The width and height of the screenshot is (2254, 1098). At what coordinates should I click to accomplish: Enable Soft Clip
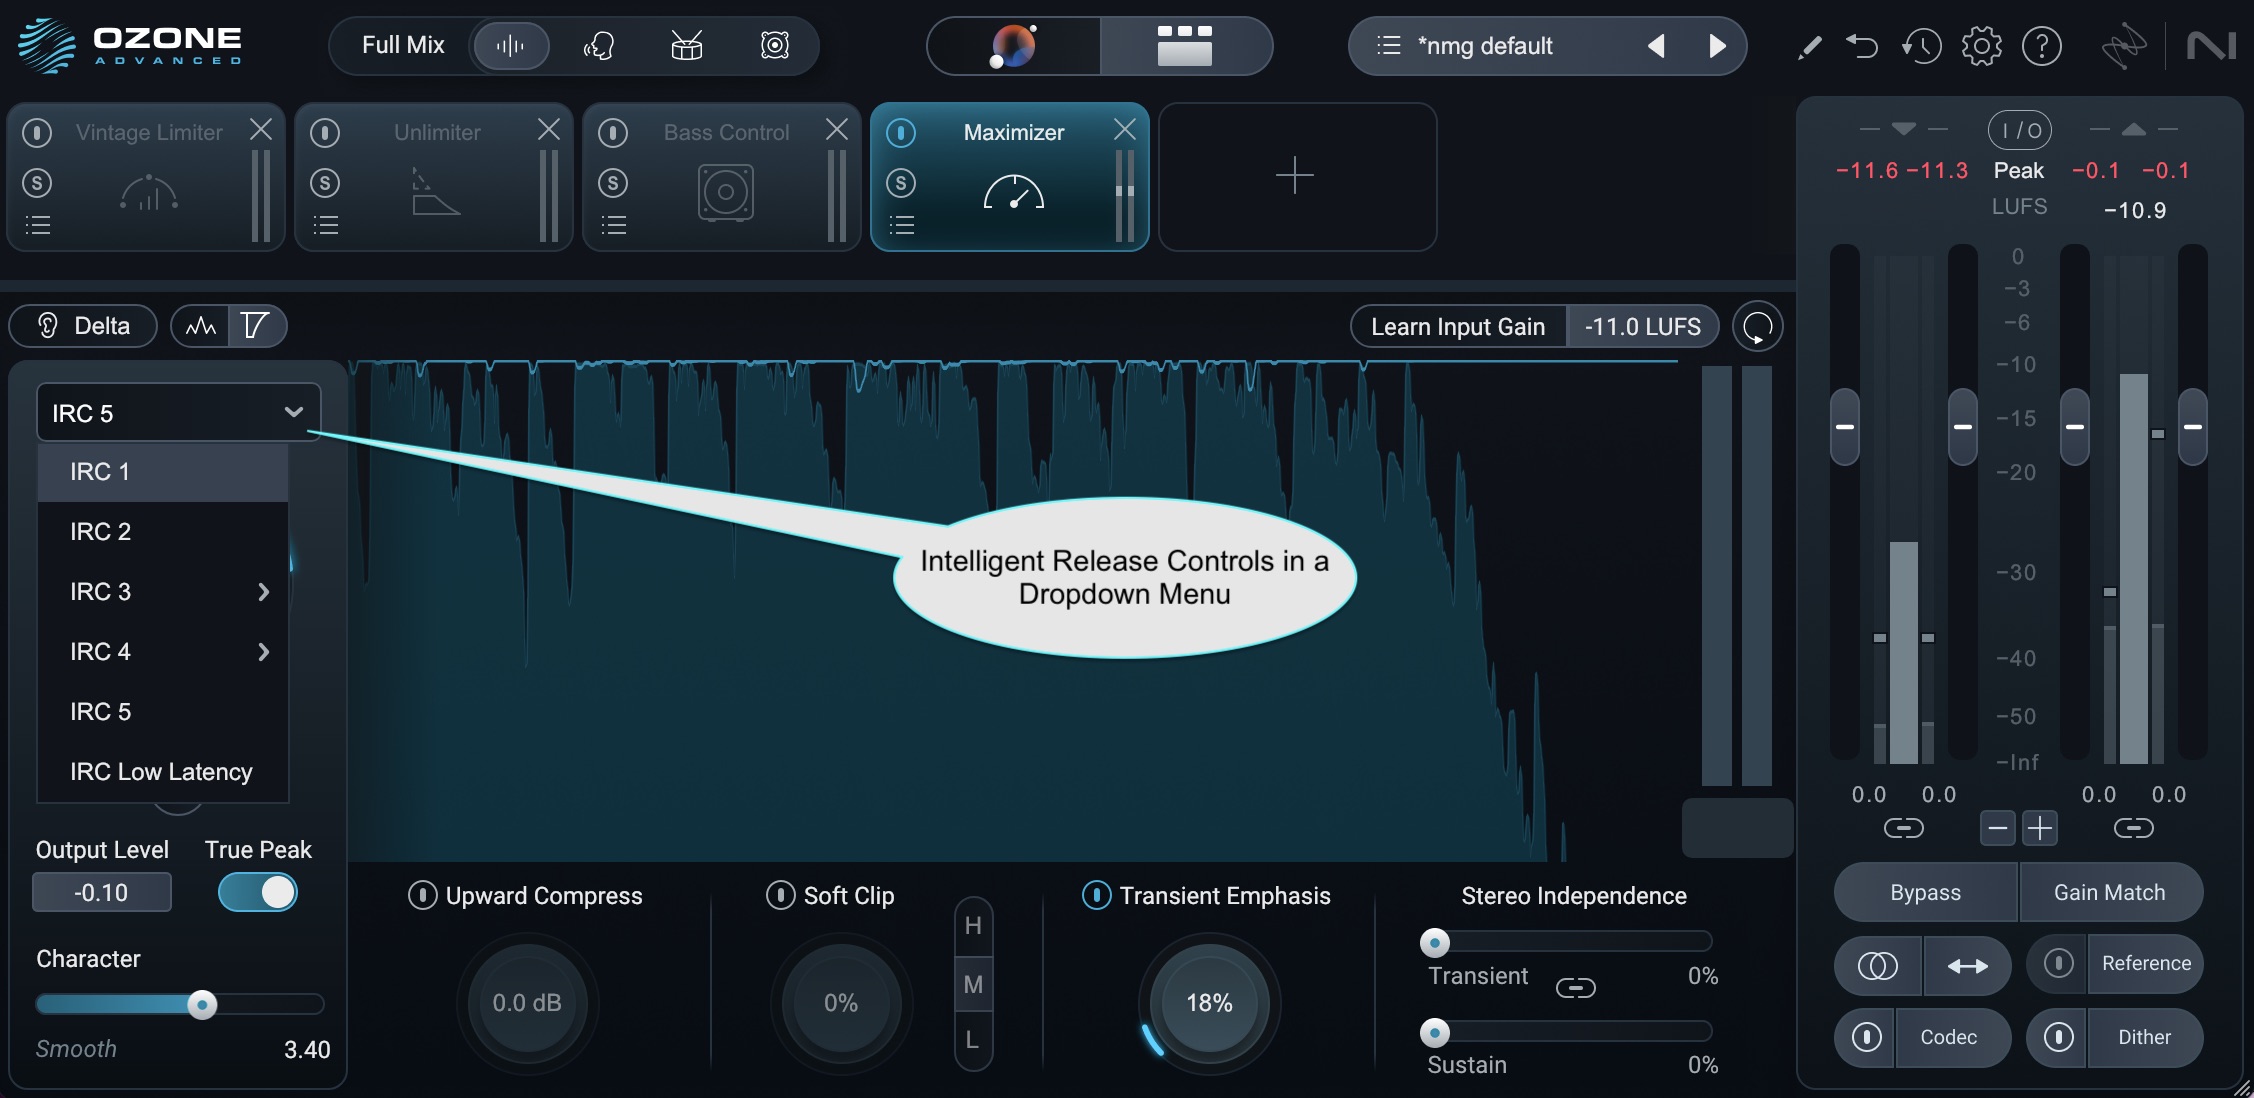[x=780, y=895]
